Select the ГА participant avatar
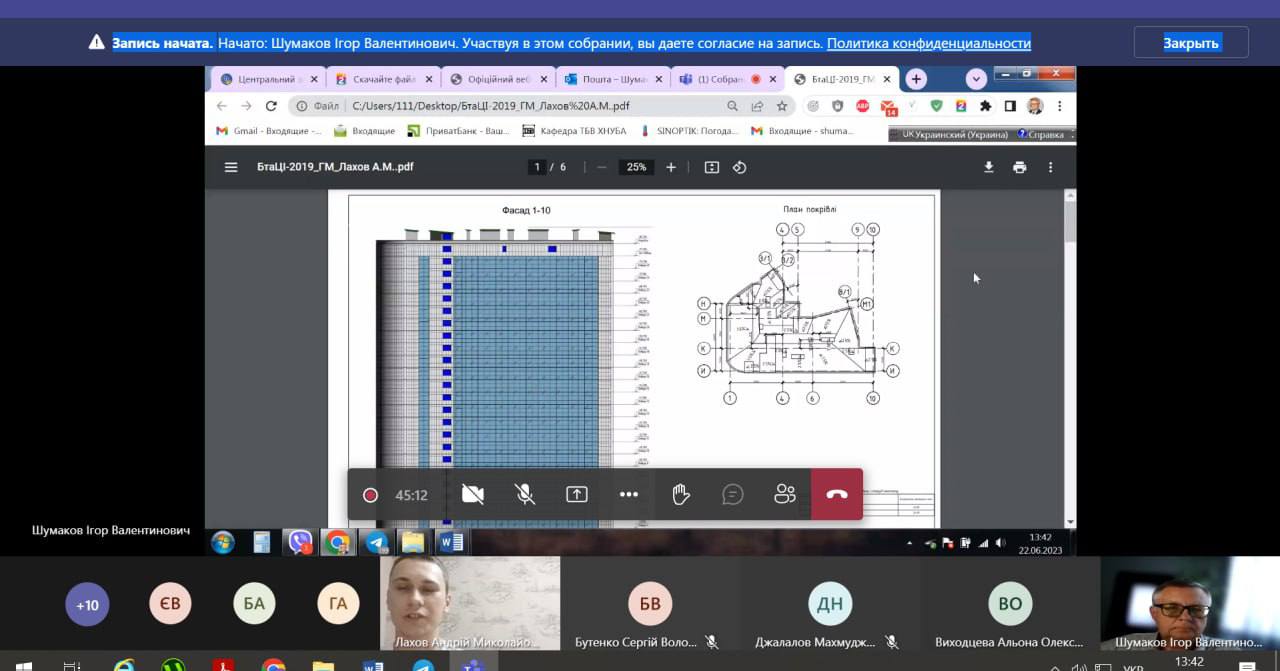This screenshot has height=671, width=1280. pos(338,604)
